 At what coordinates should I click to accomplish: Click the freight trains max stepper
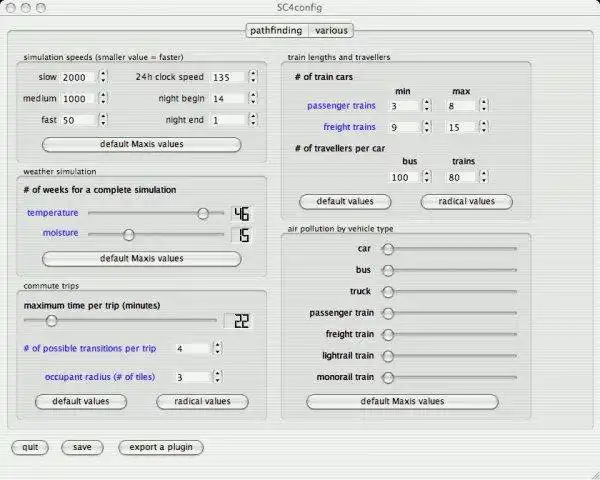[x=484, y=127]
